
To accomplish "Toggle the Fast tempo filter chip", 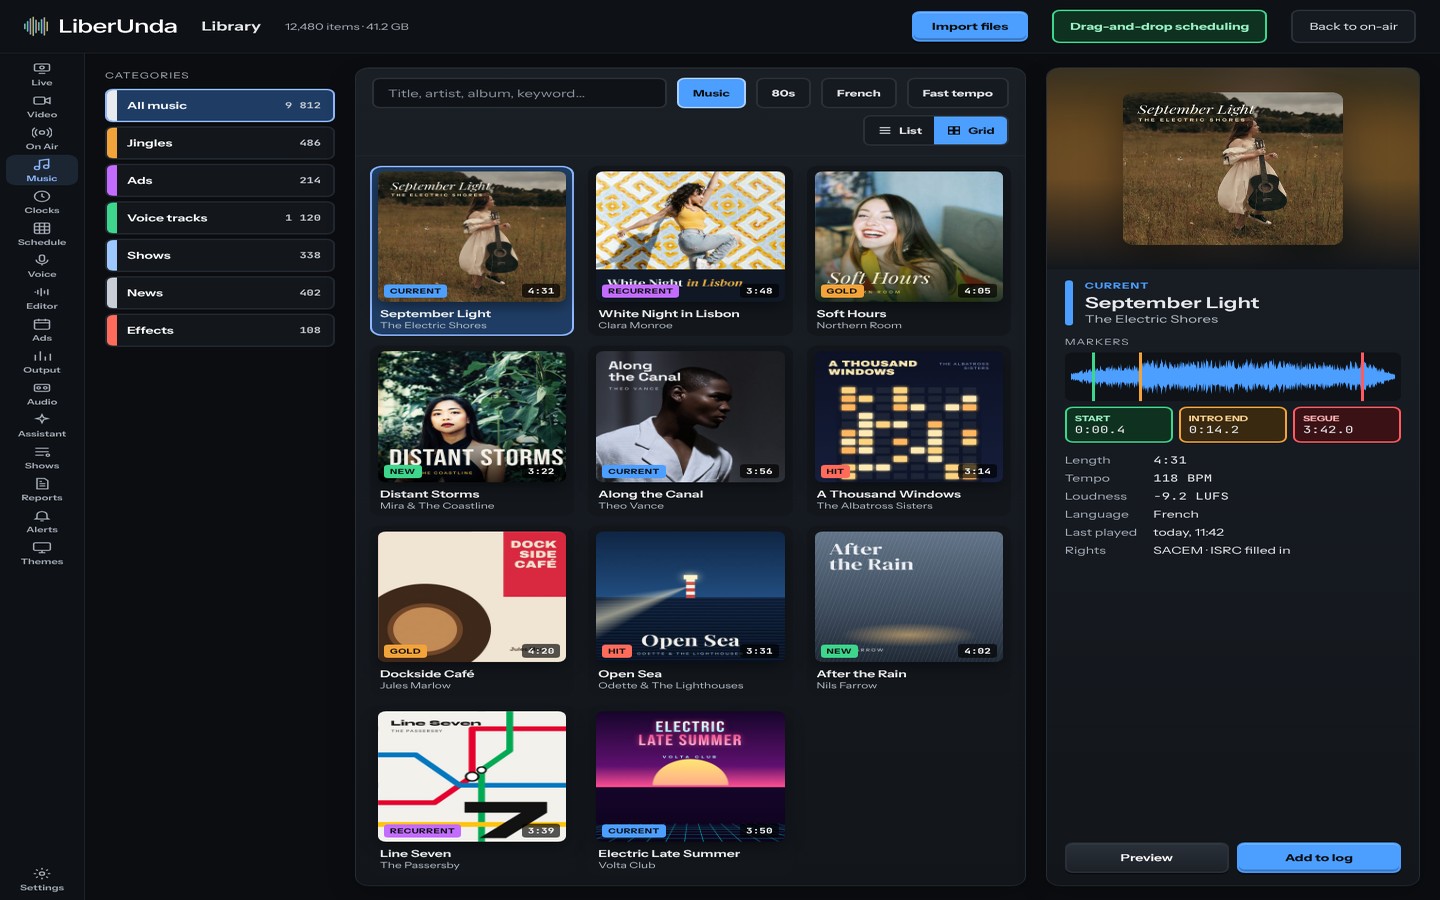I will 957,93.
